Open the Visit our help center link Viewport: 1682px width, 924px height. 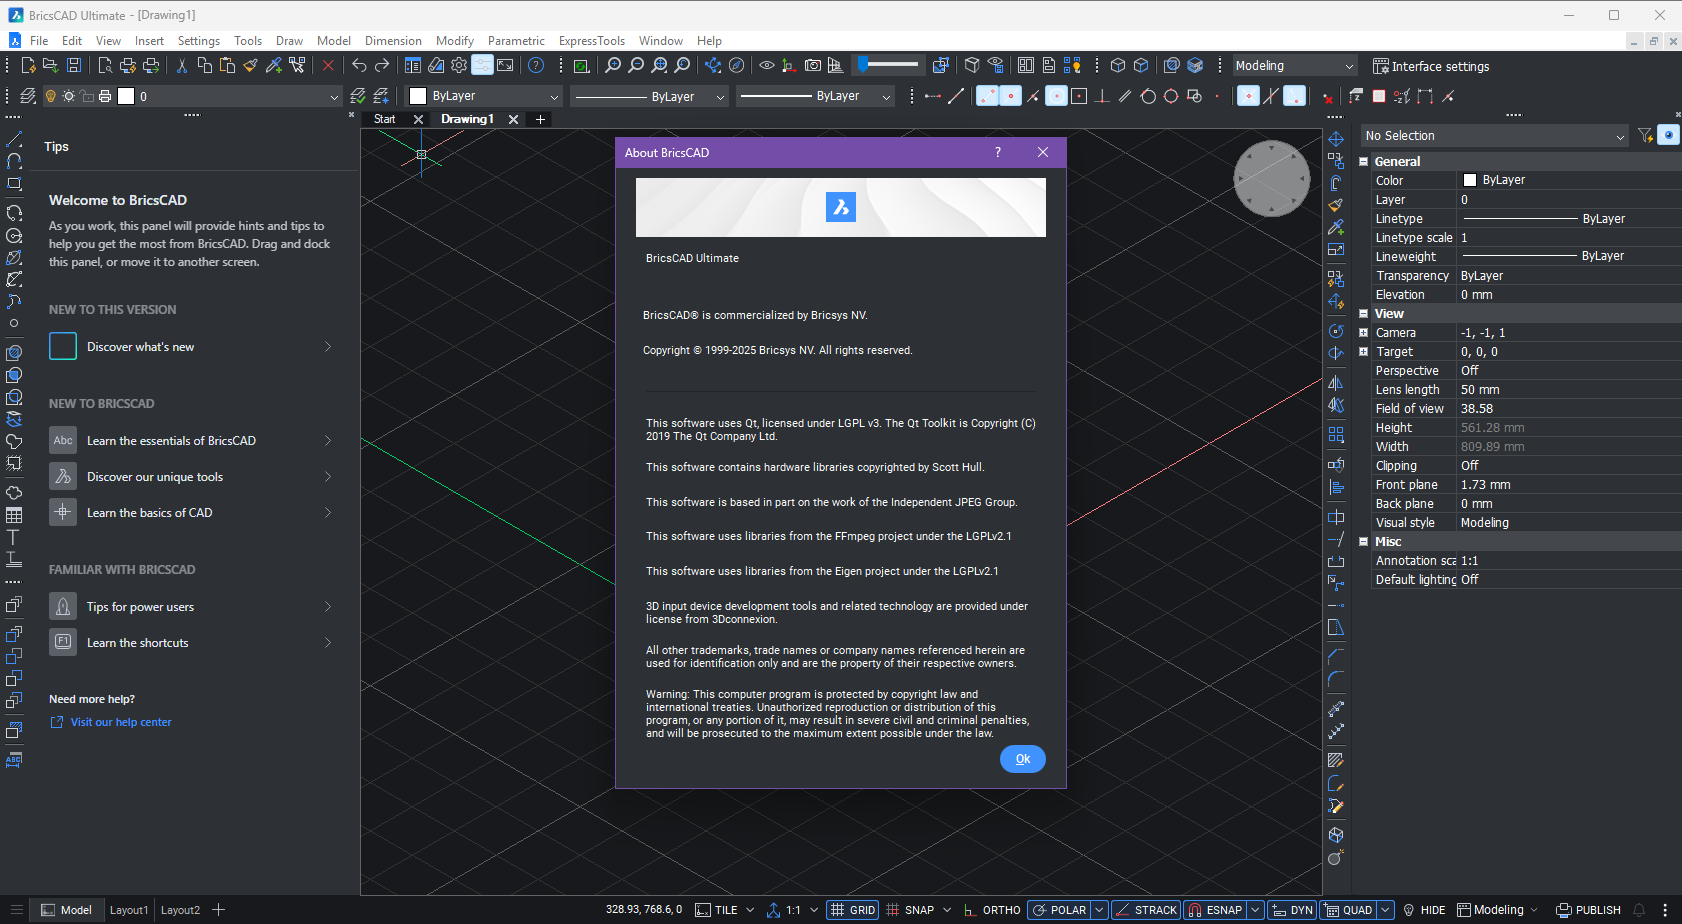click(x=121, y=722)
